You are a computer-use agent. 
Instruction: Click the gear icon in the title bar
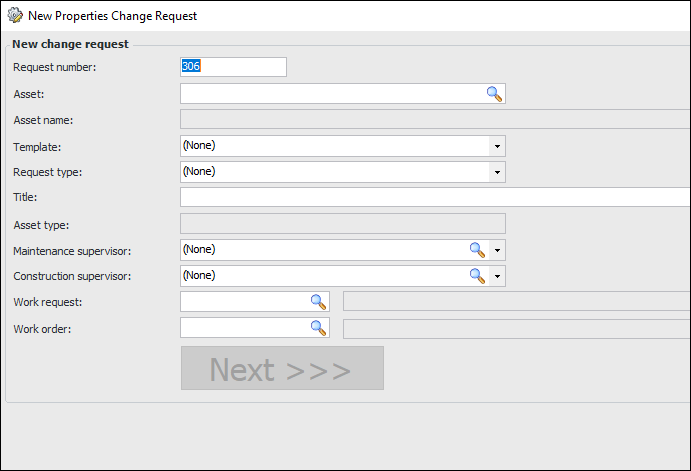14,16
